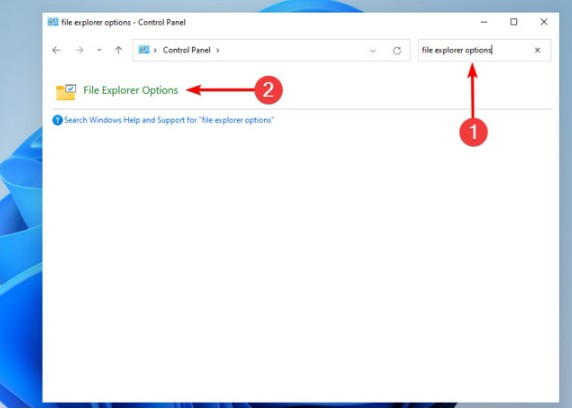Navigate up one level with up arrow
The height and width of the screenshot is (409, 572).
[118, 50]
